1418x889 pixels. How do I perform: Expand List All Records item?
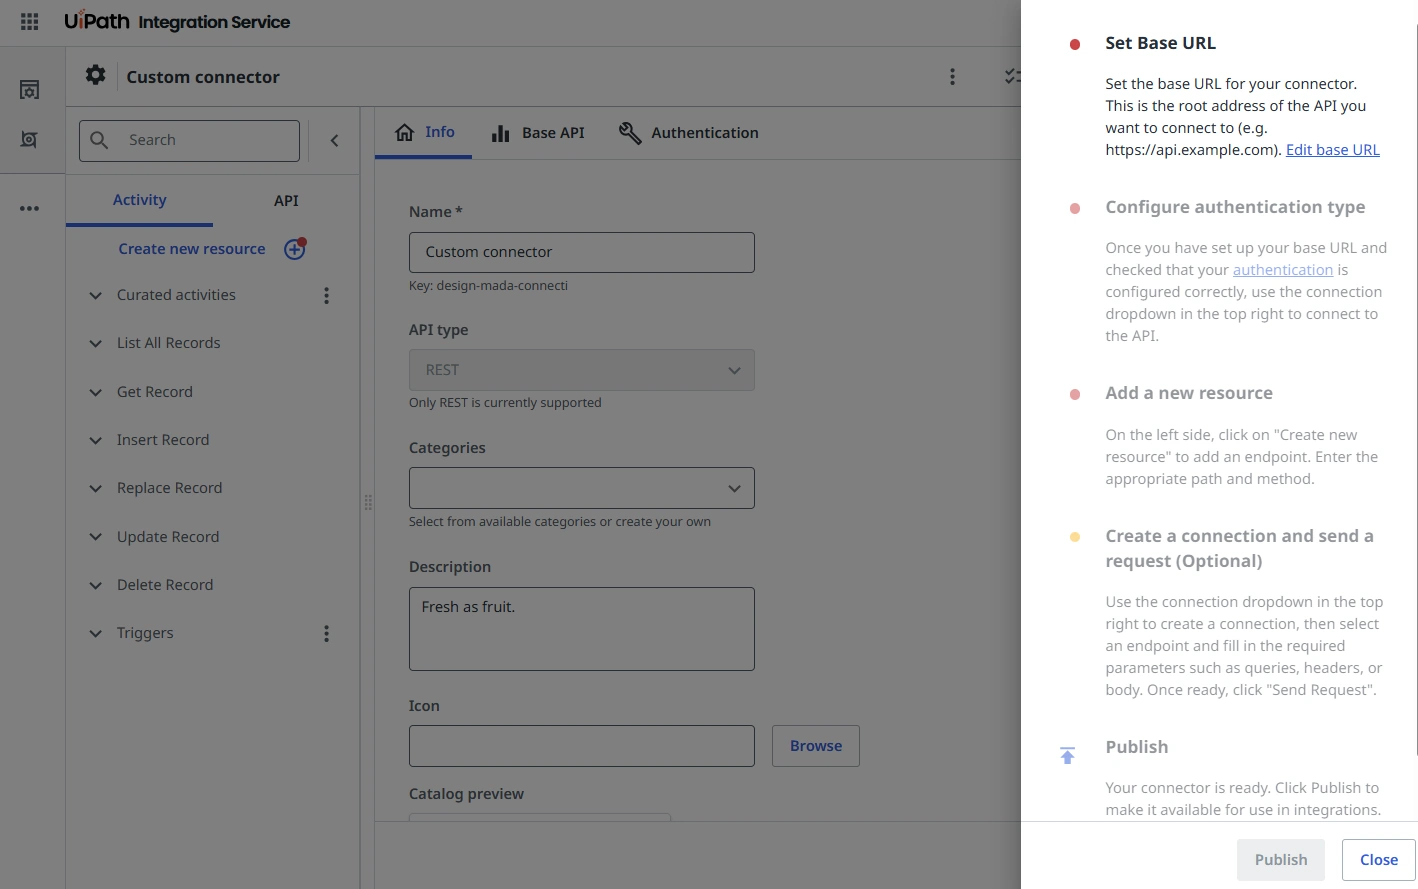[x=96, y=343]
